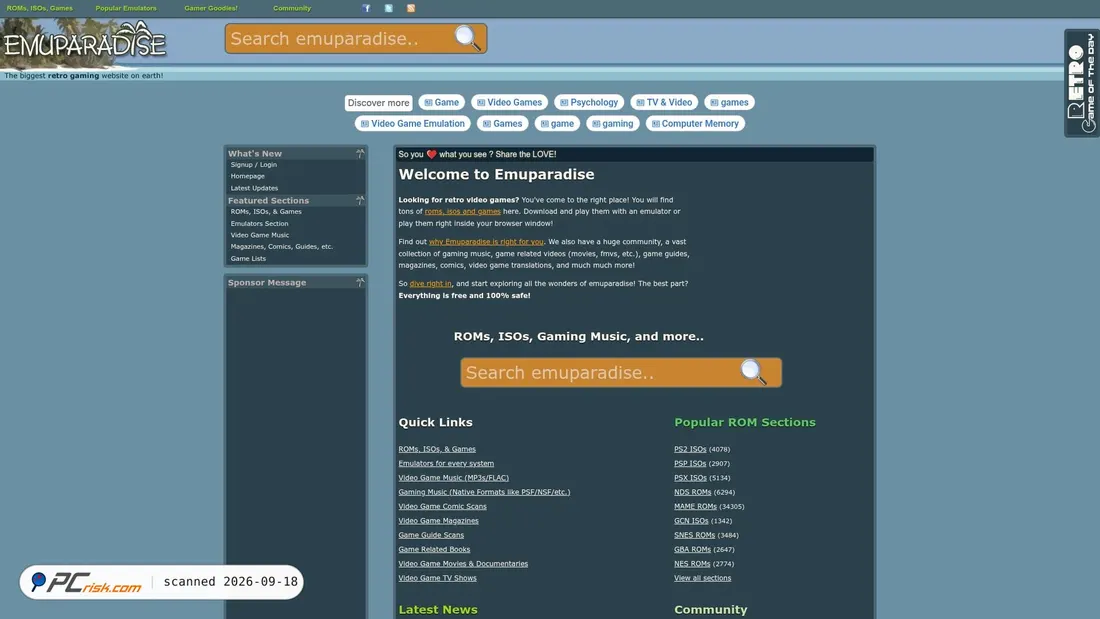Open Game Lists in sidebar
This screenshot has height=619, width=1100.
pos(248,258)
